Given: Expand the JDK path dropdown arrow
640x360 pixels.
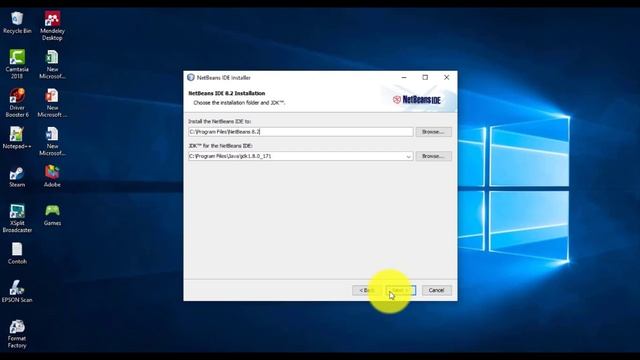Looking at the screenshot, I should coord(408,156).
